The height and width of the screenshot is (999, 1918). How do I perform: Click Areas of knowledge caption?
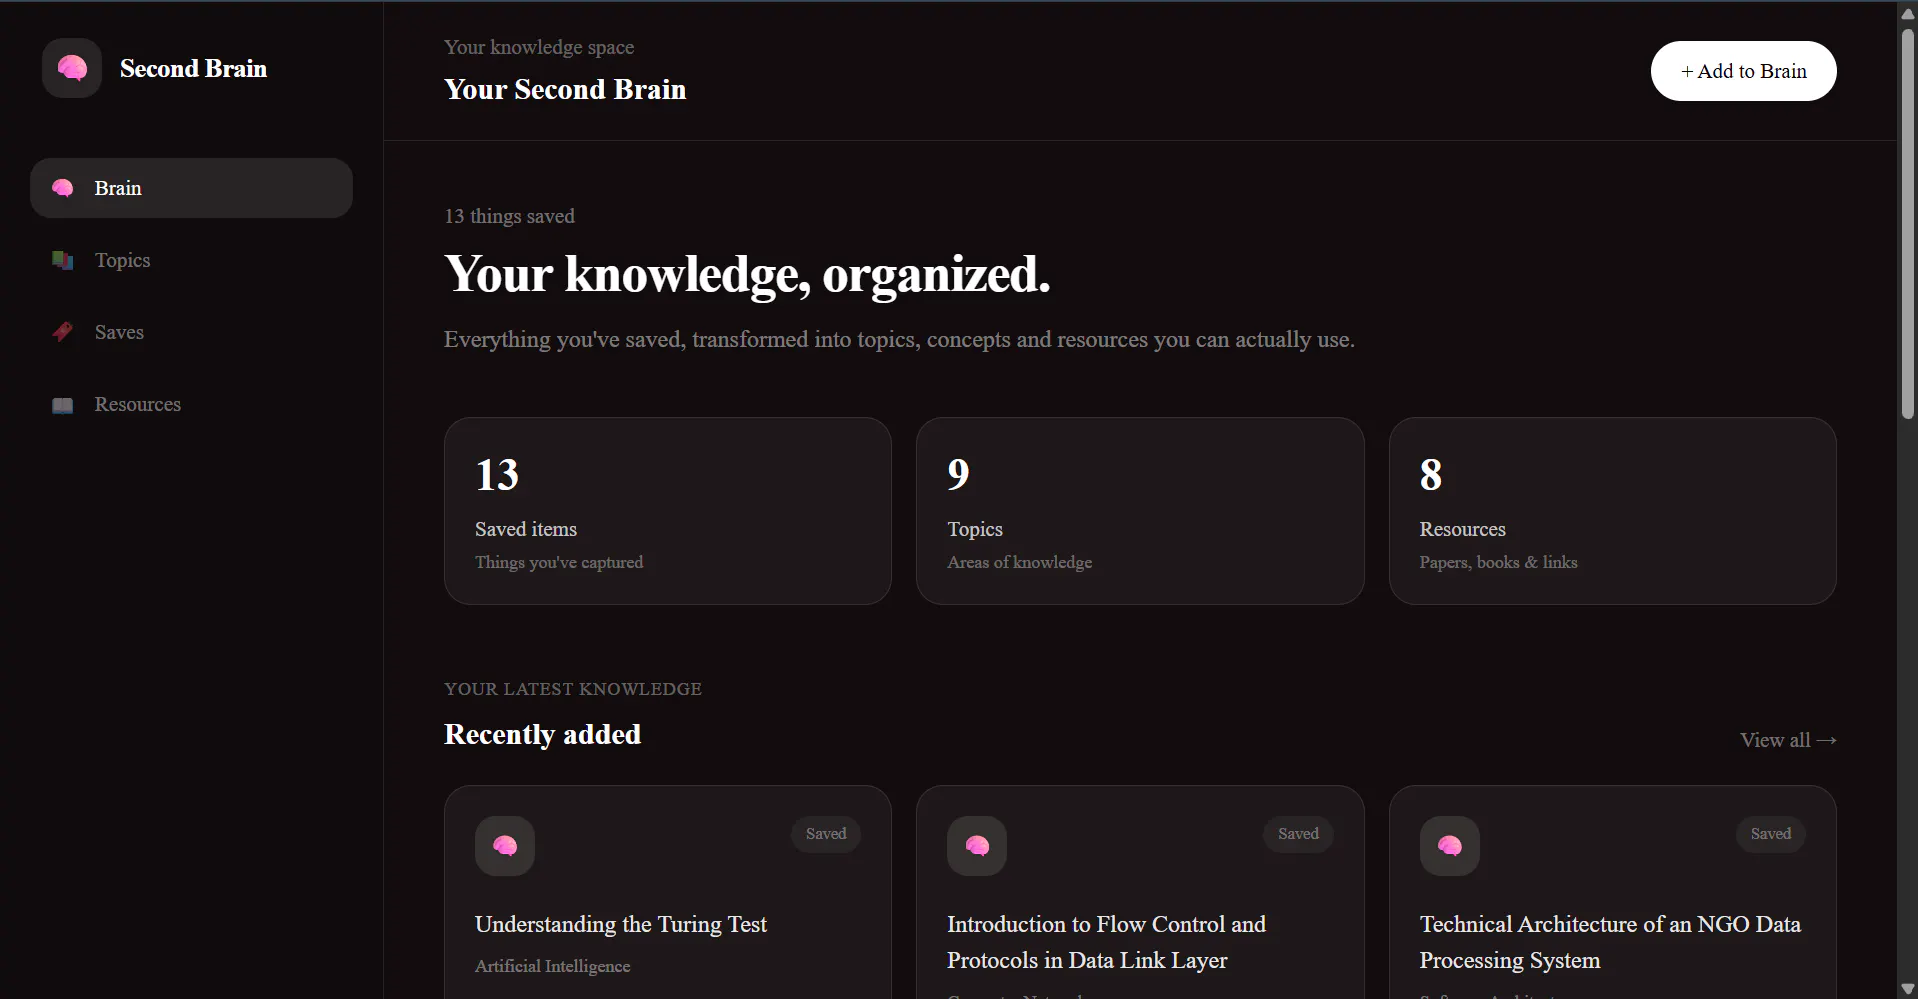click(x=1020, y=562)
